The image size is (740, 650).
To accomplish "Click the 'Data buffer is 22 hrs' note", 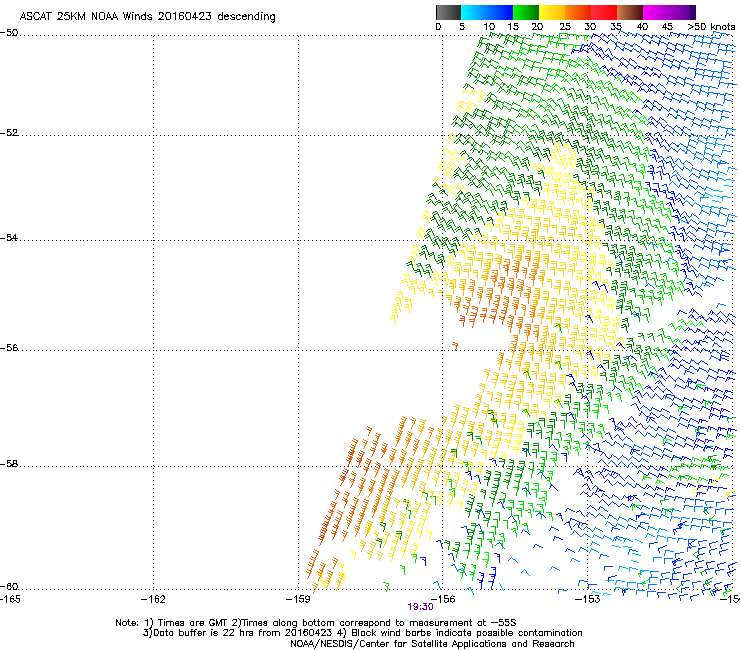I will (362, 633).
